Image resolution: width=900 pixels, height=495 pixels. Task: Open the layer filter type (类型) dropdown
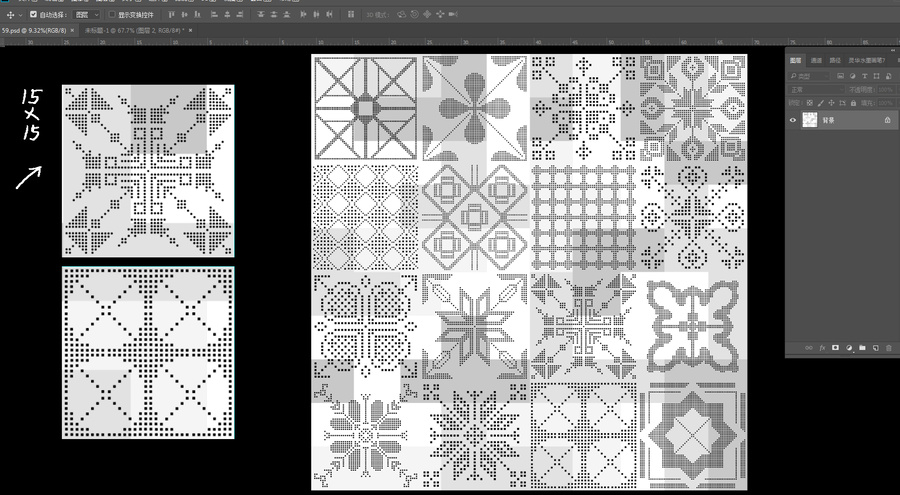[x=809, y=76]
